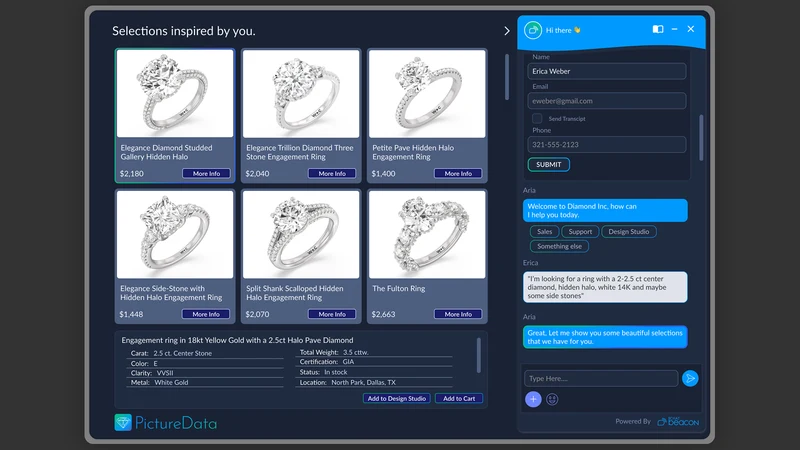
Task: Open the Chat Beacon powered-by logo
Action: [x=678, y=421]
